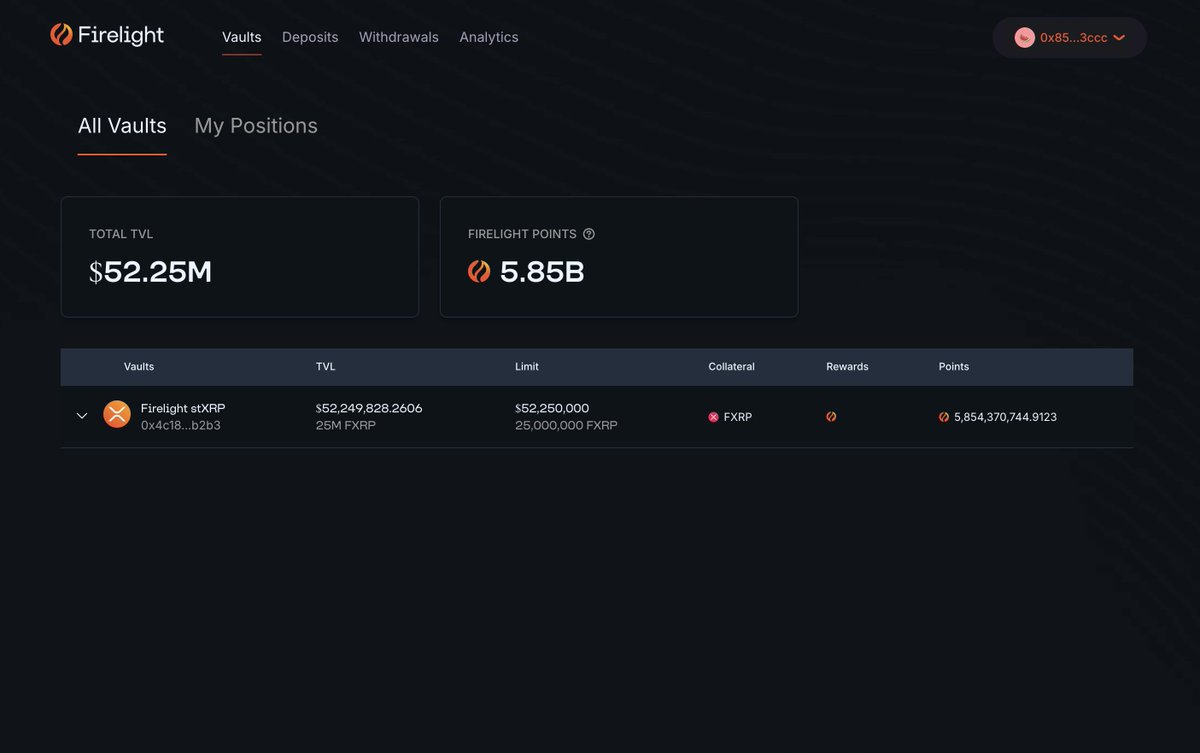Open the Firelight stXRP vault name

[183, 408]
